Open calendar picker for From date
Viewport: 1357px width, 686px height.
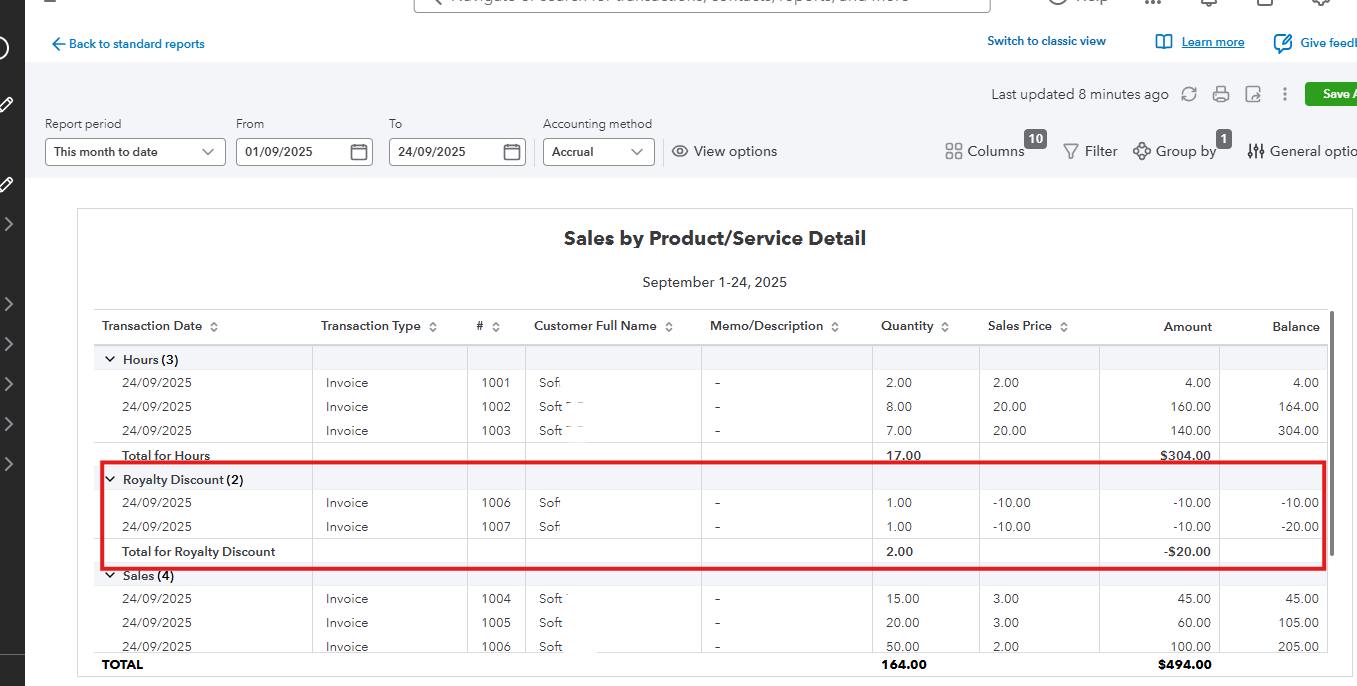359,152
